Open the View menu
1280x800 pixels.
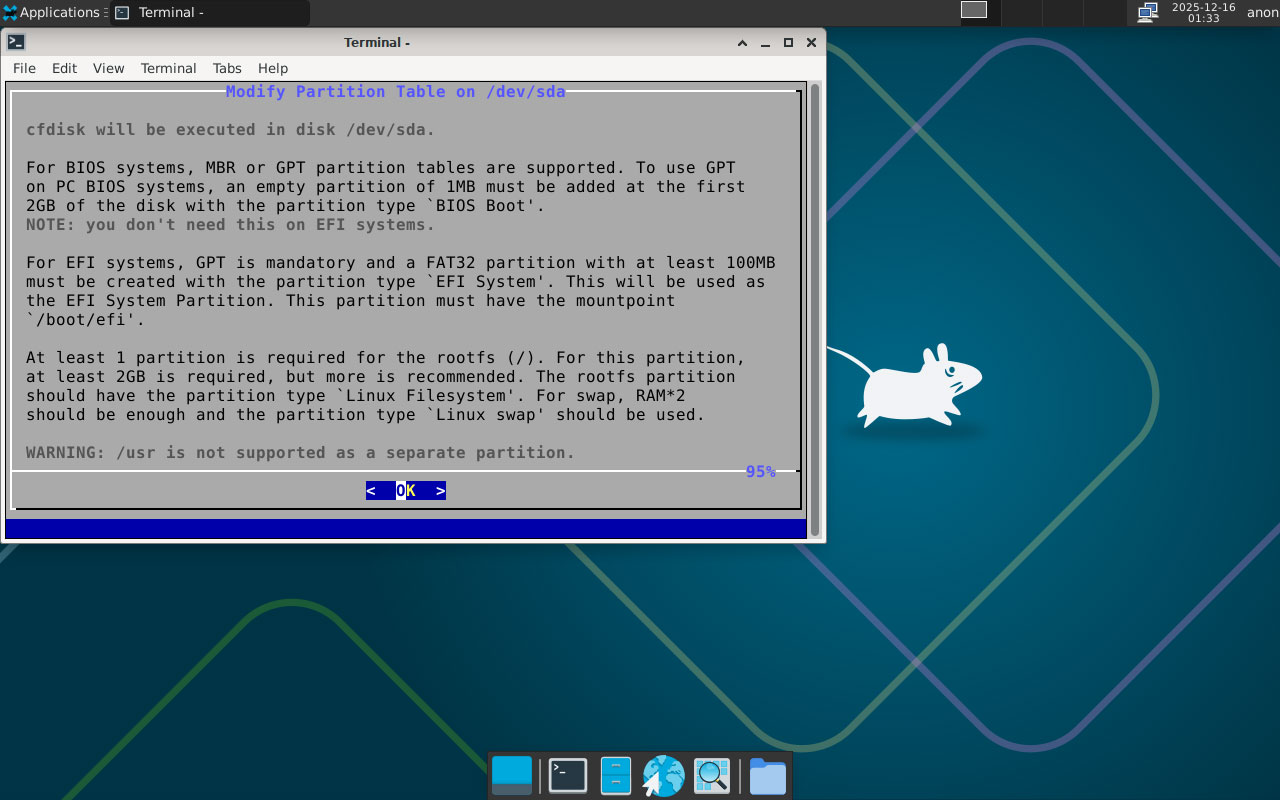point(108,68)
